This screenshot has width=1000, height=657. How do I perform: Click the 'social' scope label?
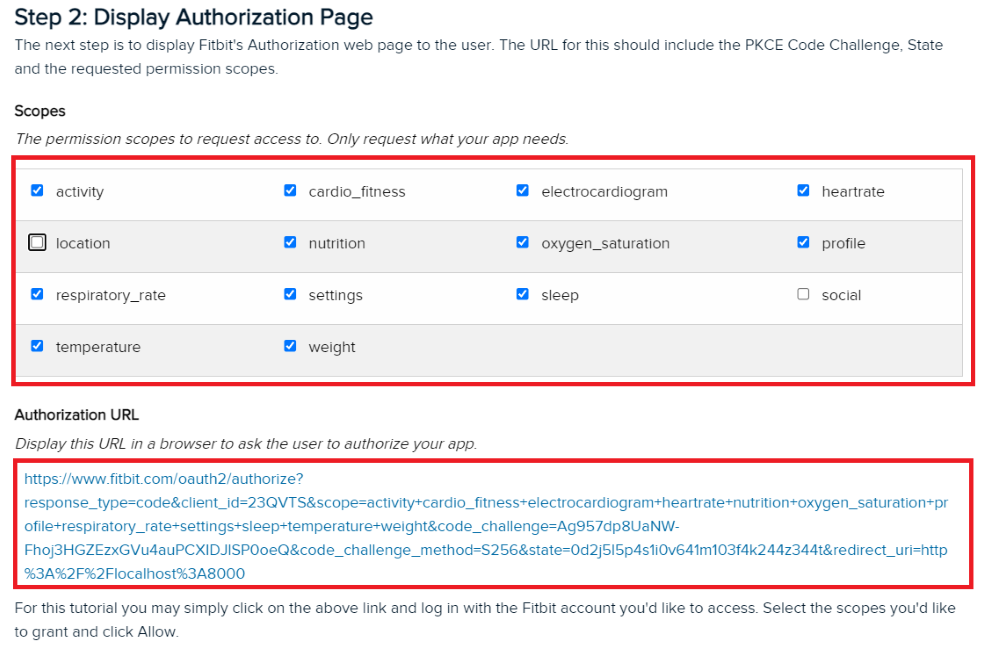point(841,295)
